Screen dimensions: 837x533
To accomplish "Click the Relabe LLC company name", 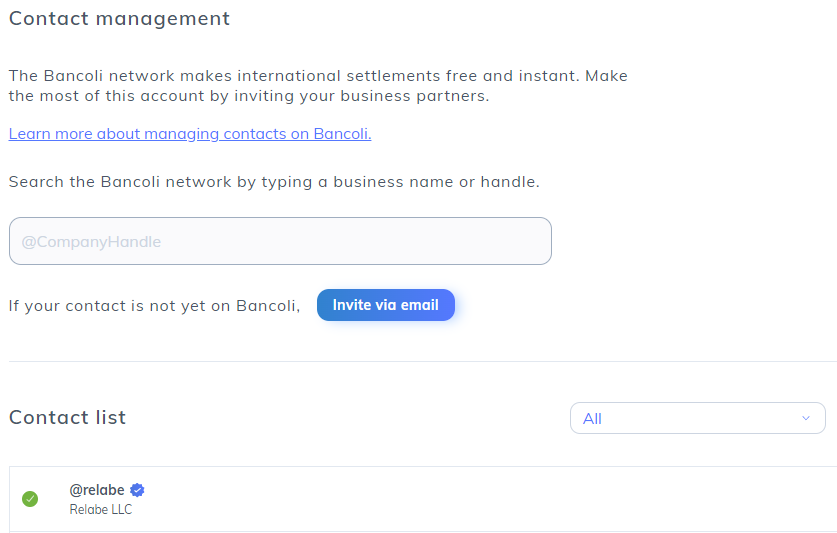I will 101,510.
